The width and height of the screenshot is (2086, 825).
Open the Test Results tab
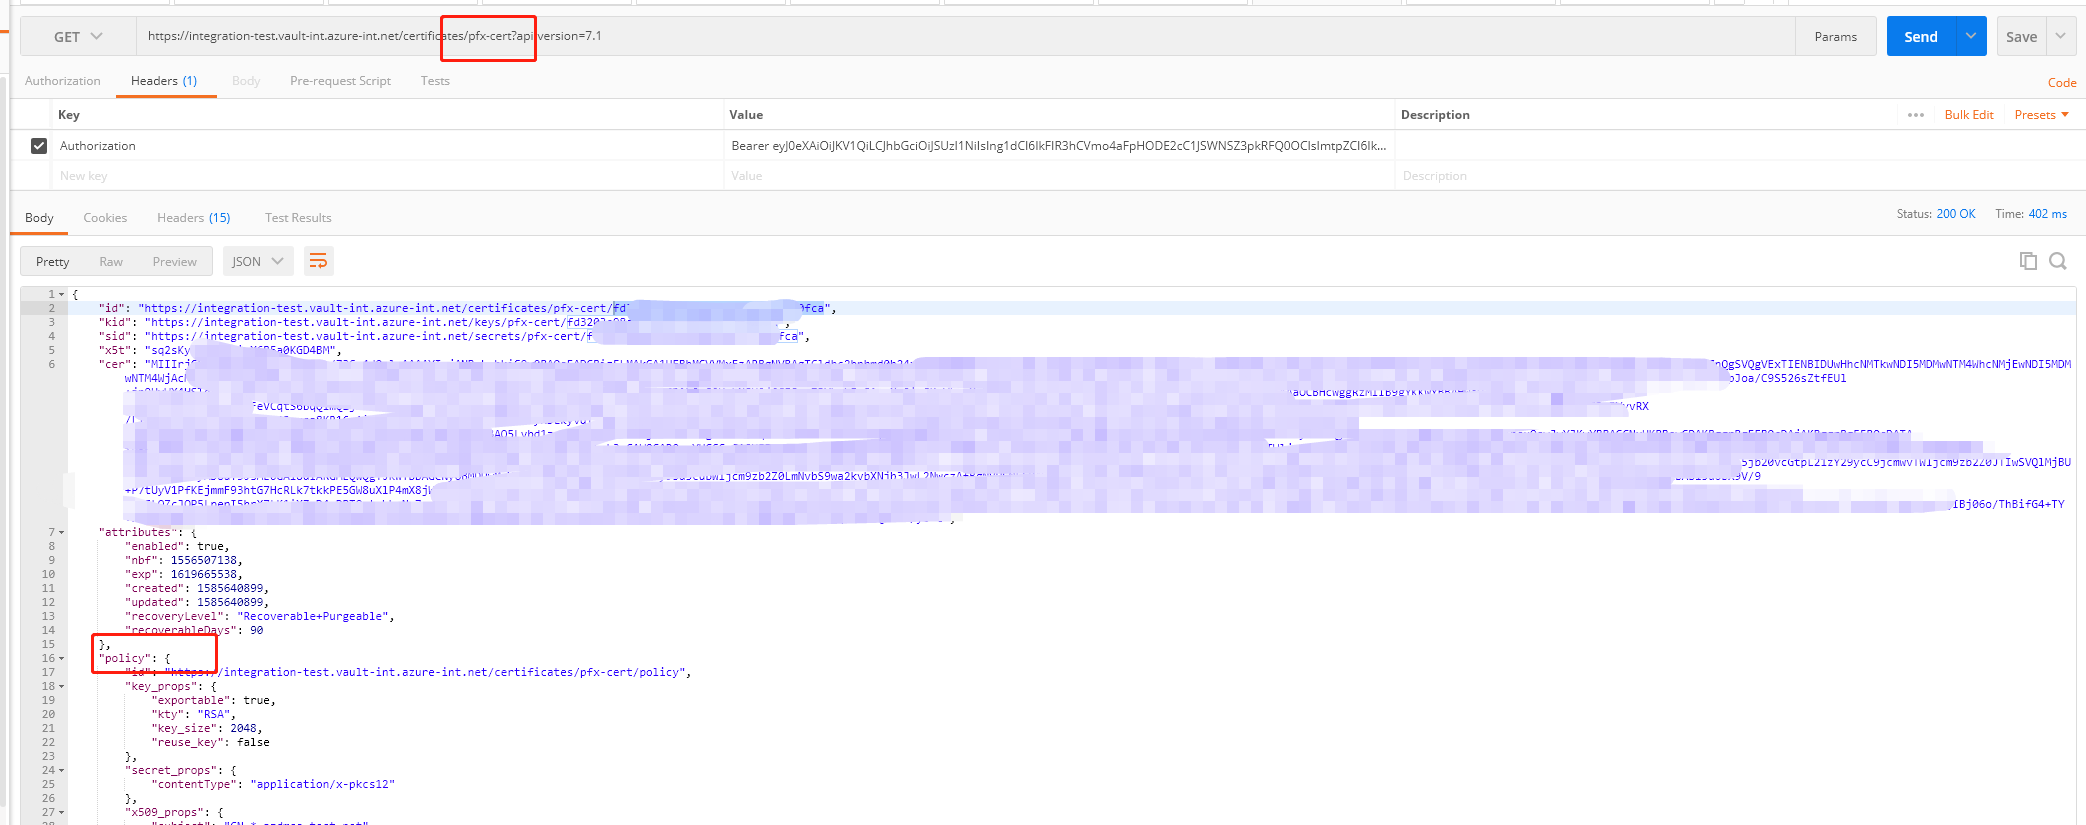point(298,218)
